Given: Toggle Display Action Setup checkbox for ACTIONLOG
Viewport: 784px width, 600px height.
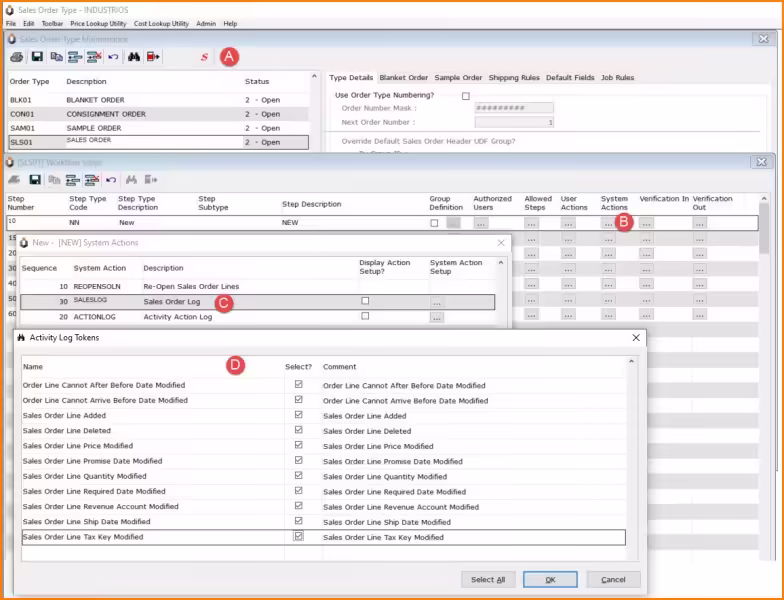Looking at the screenshot, I should pos(365,316).
